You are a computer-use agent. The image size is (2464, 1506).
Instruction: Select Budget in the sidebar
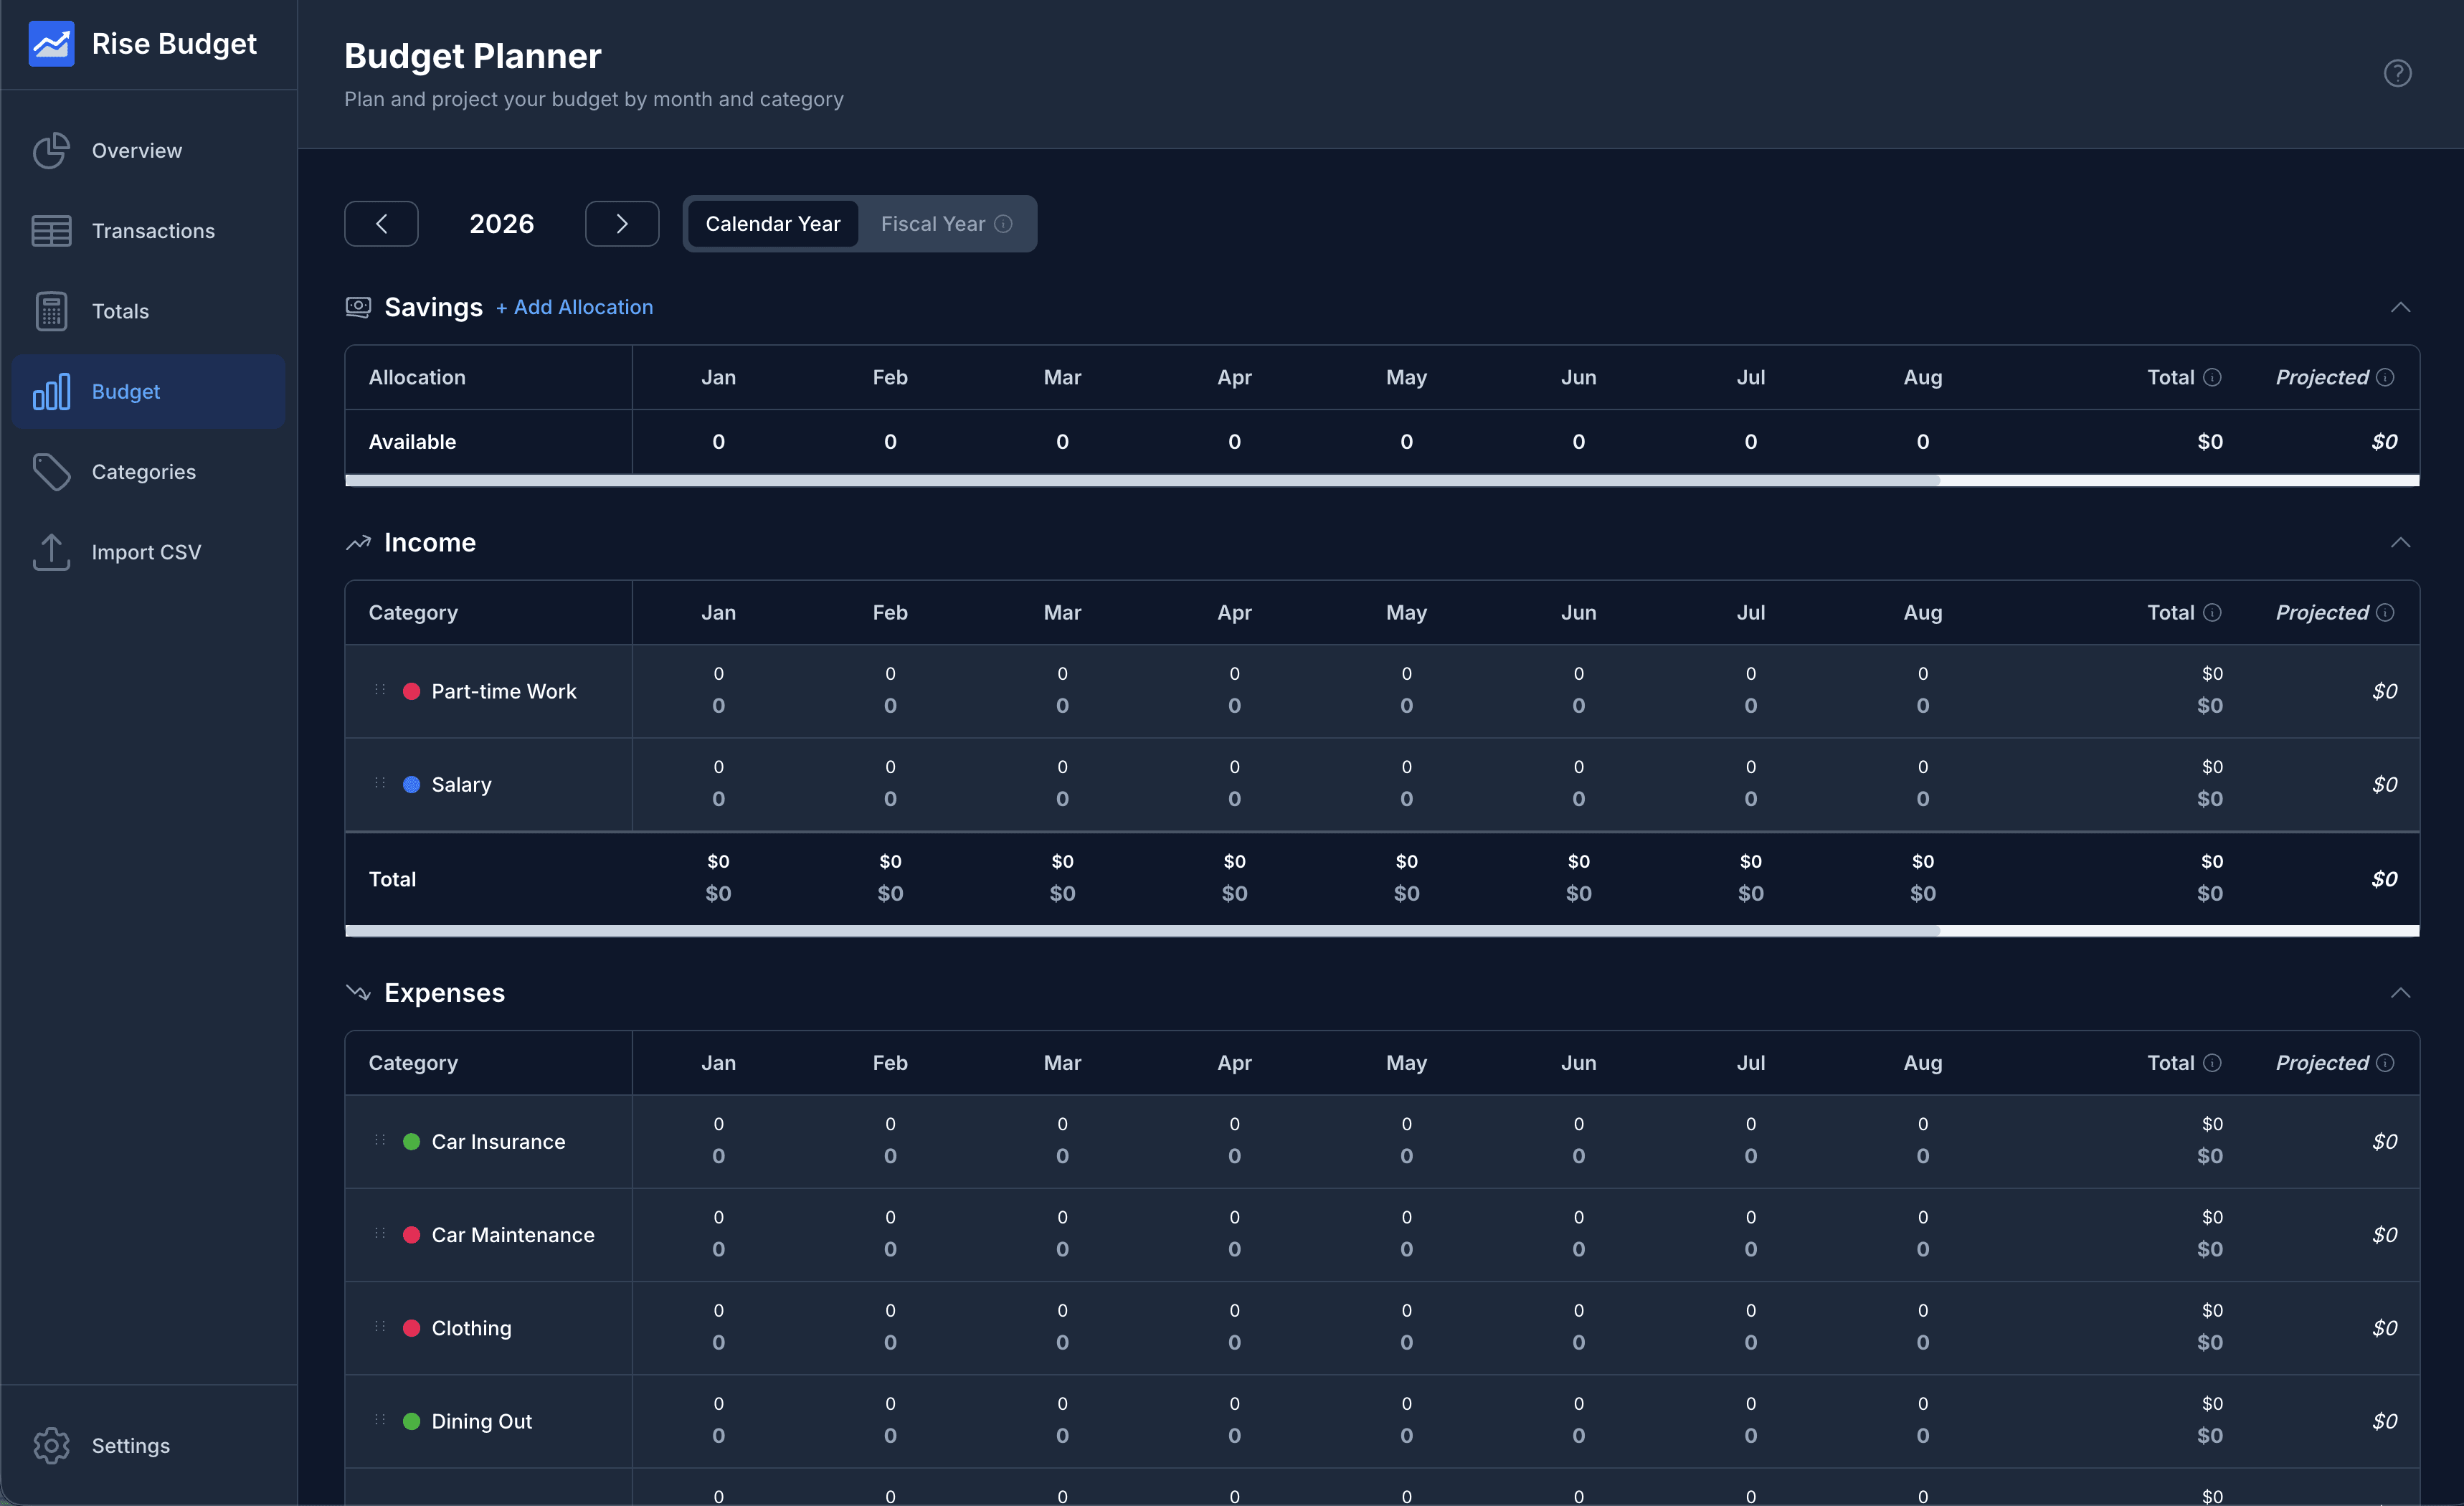click(x=125, y=392)
